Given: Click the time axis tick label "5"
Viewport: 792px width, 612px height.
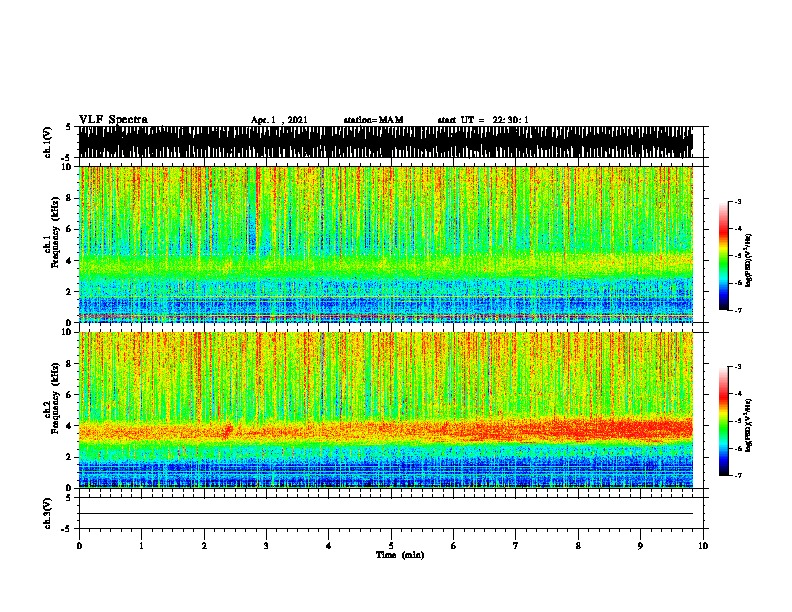Looking at the screenshot, I should pos(391,546).
